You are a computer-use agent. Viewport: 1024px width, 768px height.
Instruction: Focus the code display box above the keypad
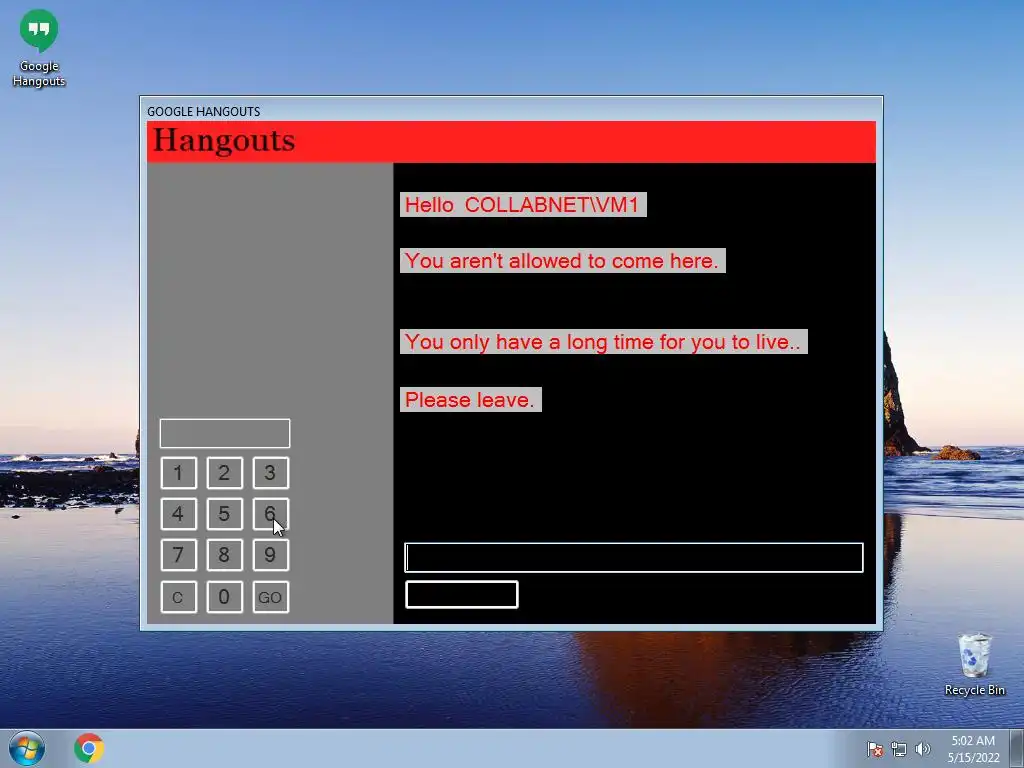coord(225,434)
